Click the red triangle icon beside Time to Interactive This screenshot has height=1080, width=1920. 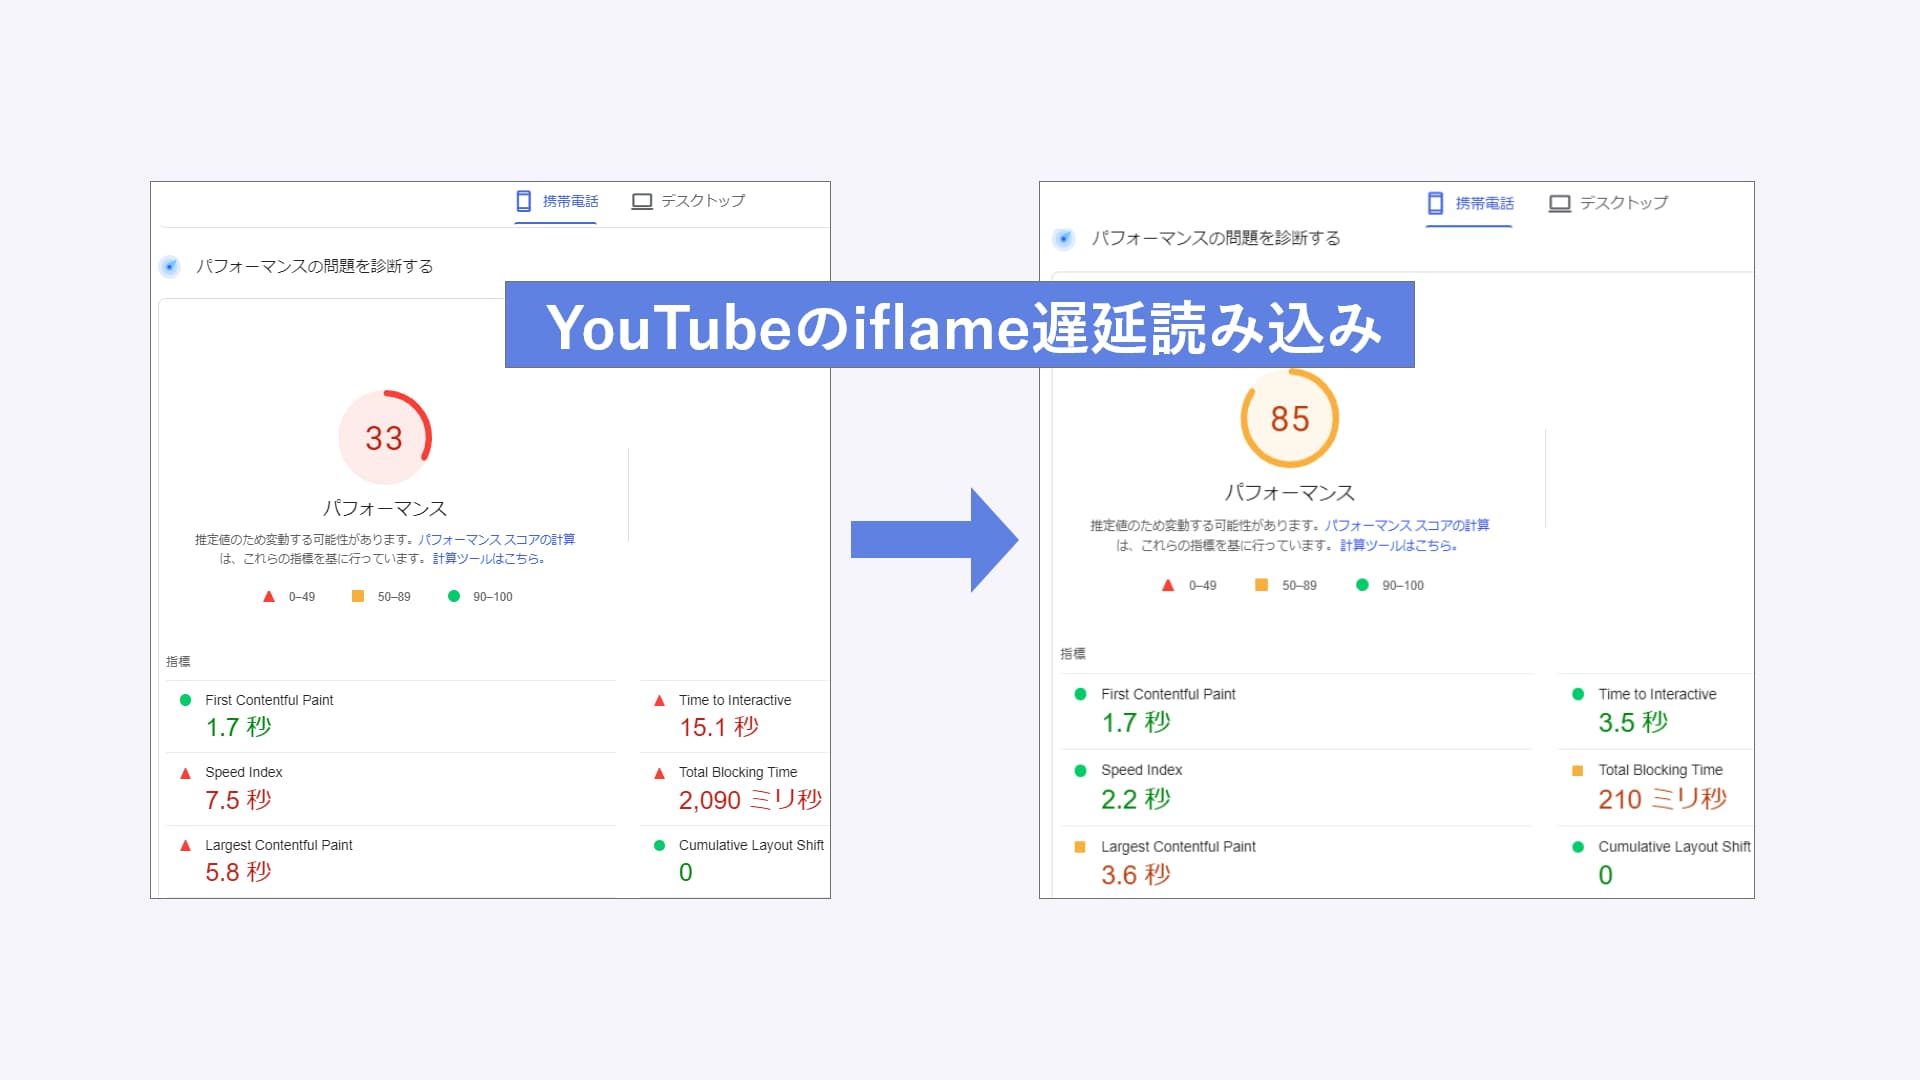click(659, 700)
